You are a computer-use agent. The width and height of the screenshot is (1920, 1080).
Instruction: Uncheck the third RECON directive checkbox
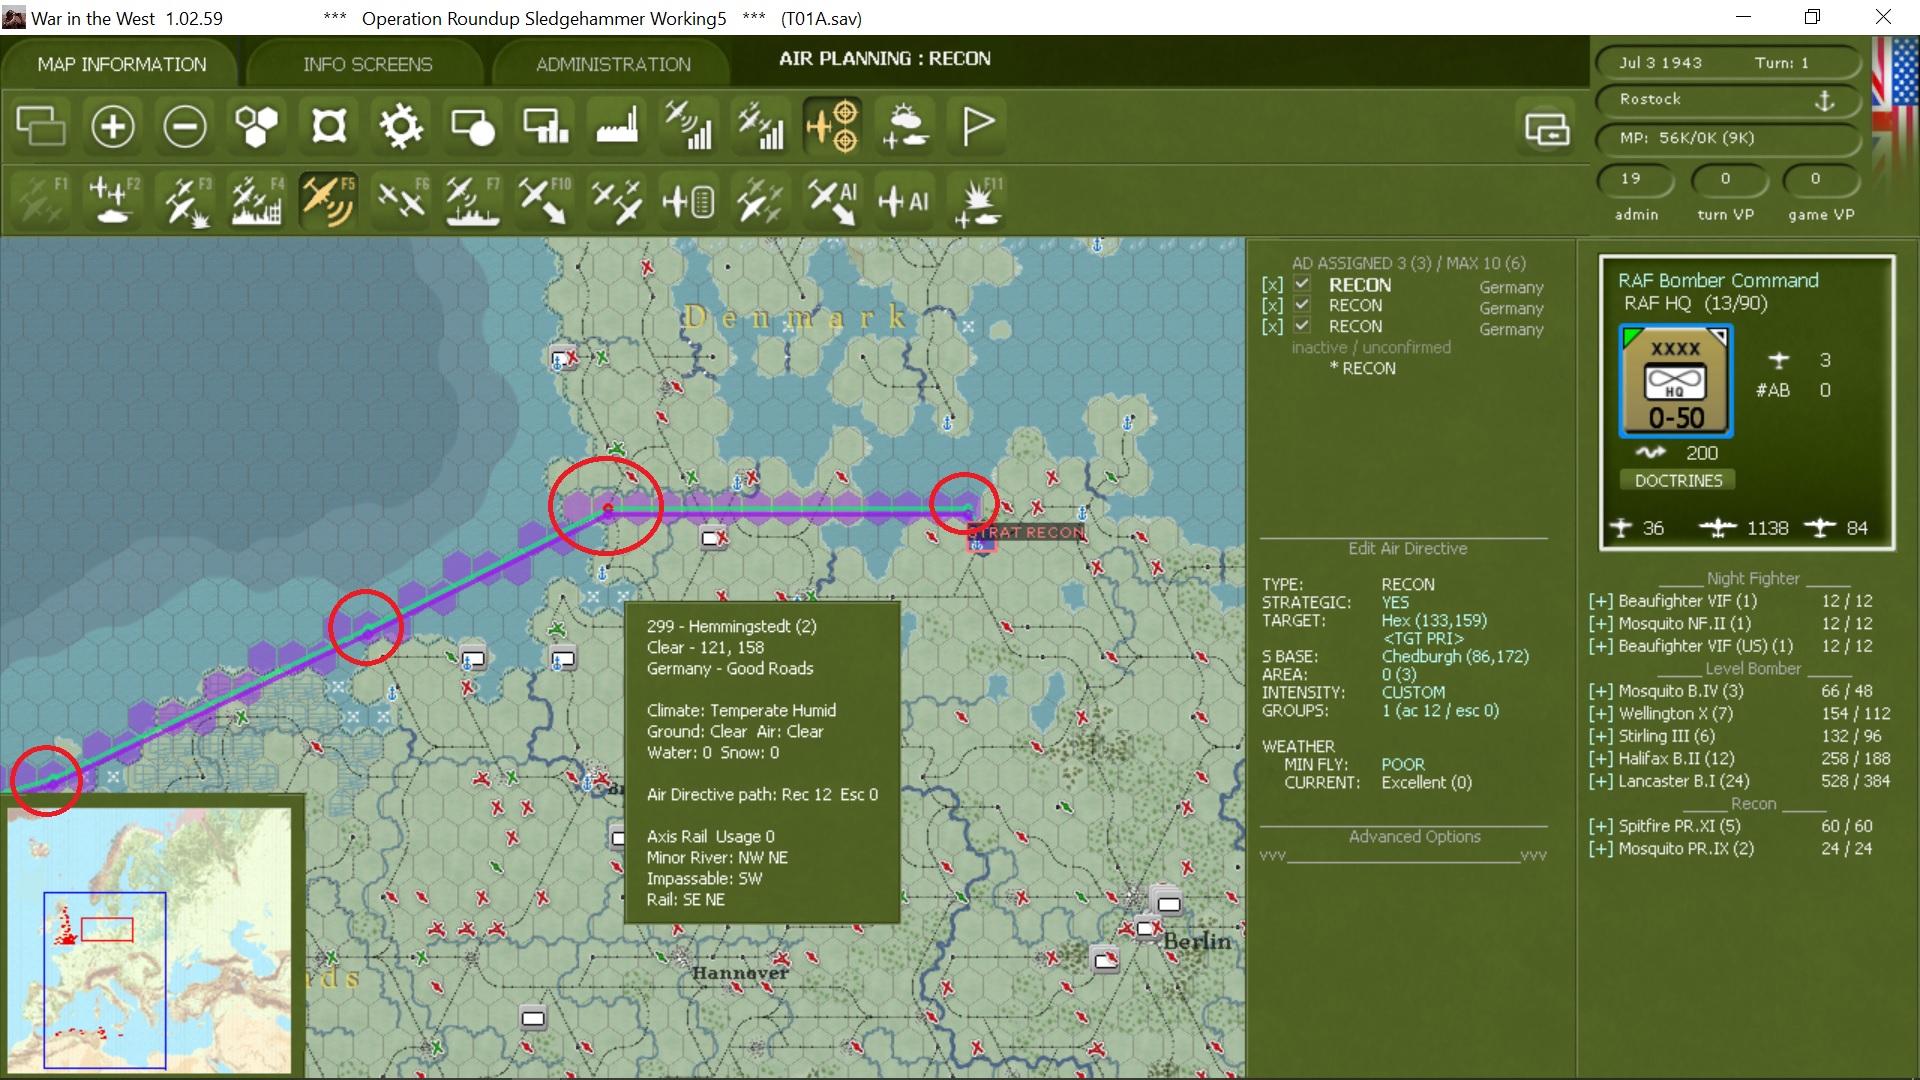pos(1302,326)
